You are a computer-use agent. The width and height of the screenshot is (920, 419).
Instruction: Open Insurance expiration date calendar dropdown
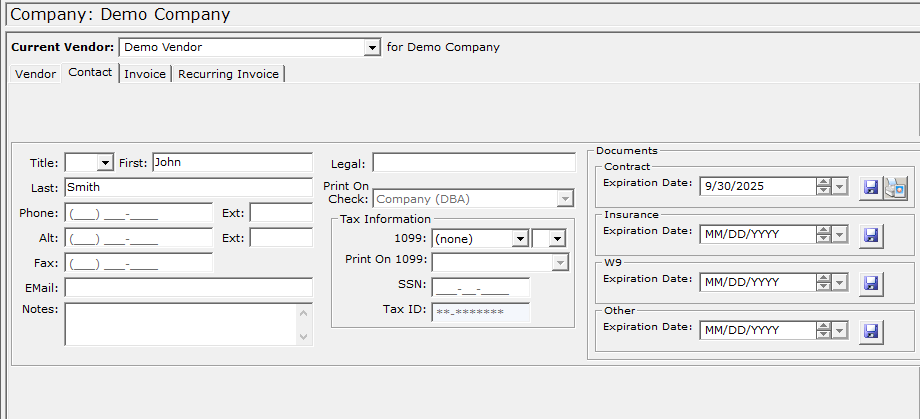[x=840, y=234]
